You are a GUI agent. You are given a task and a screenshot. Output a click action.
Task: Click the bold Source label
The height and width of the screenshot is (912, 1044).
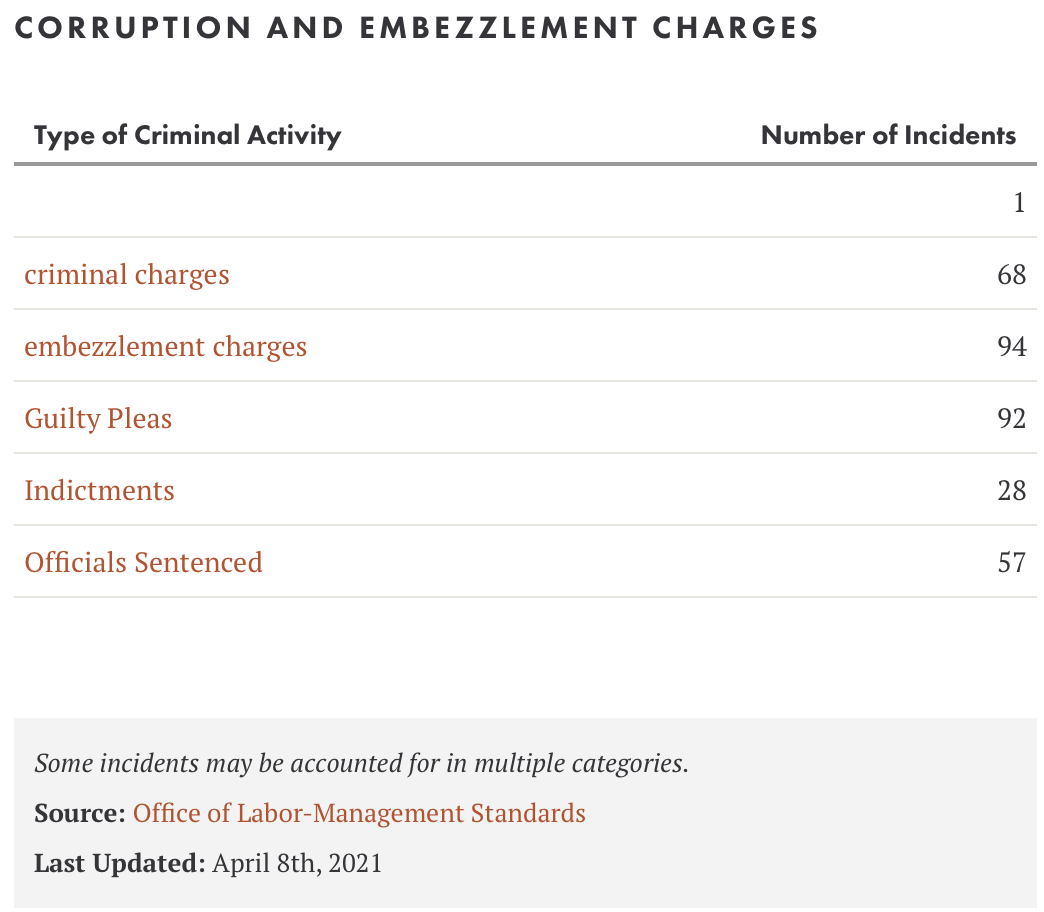click(80, 813)
